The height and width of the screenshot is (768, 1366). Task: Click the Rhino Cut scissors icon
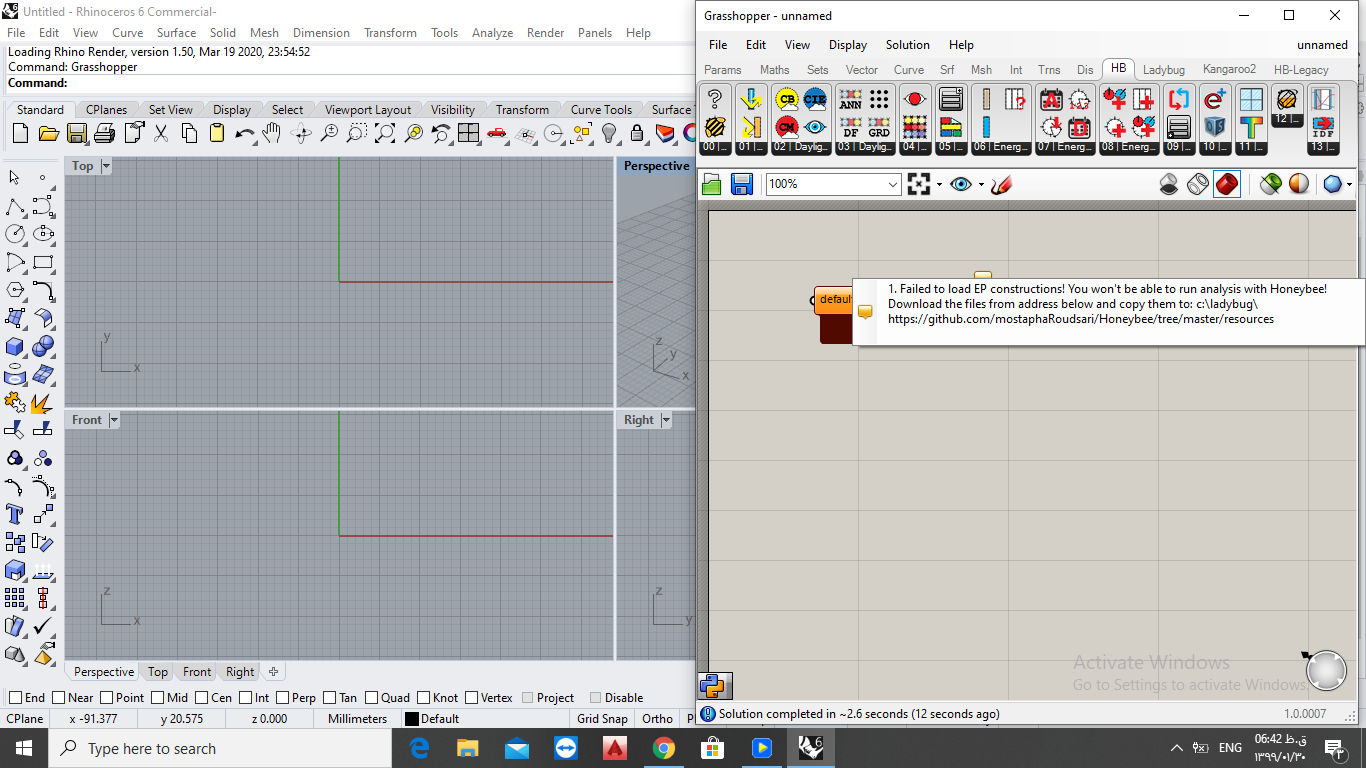tap(160, 133)
